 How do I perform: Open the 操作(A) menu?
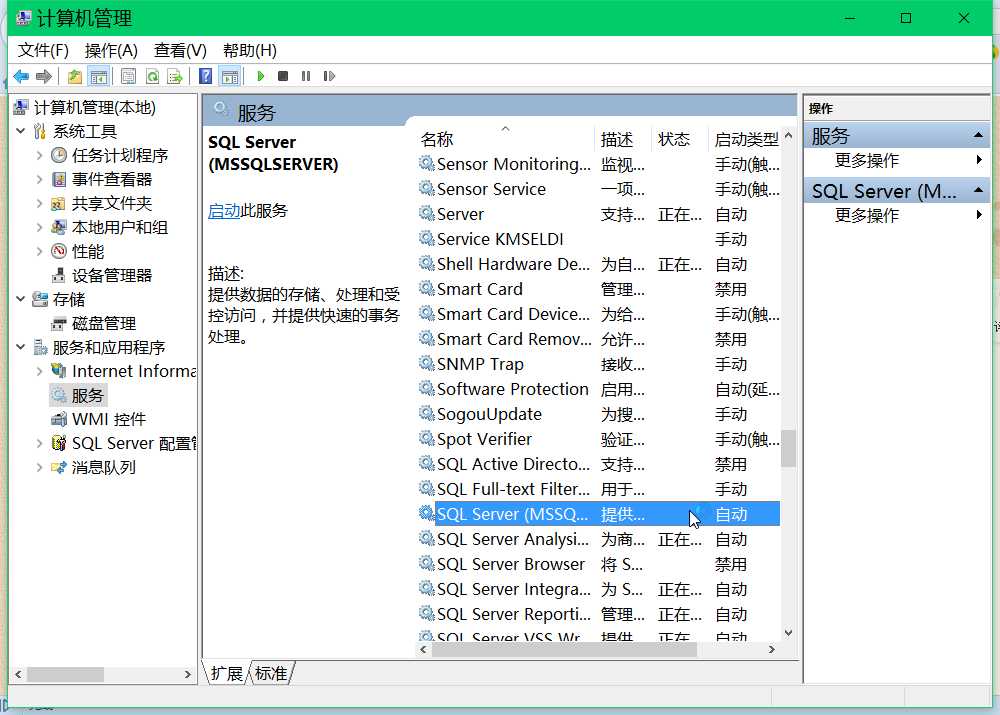coord(111,50)
